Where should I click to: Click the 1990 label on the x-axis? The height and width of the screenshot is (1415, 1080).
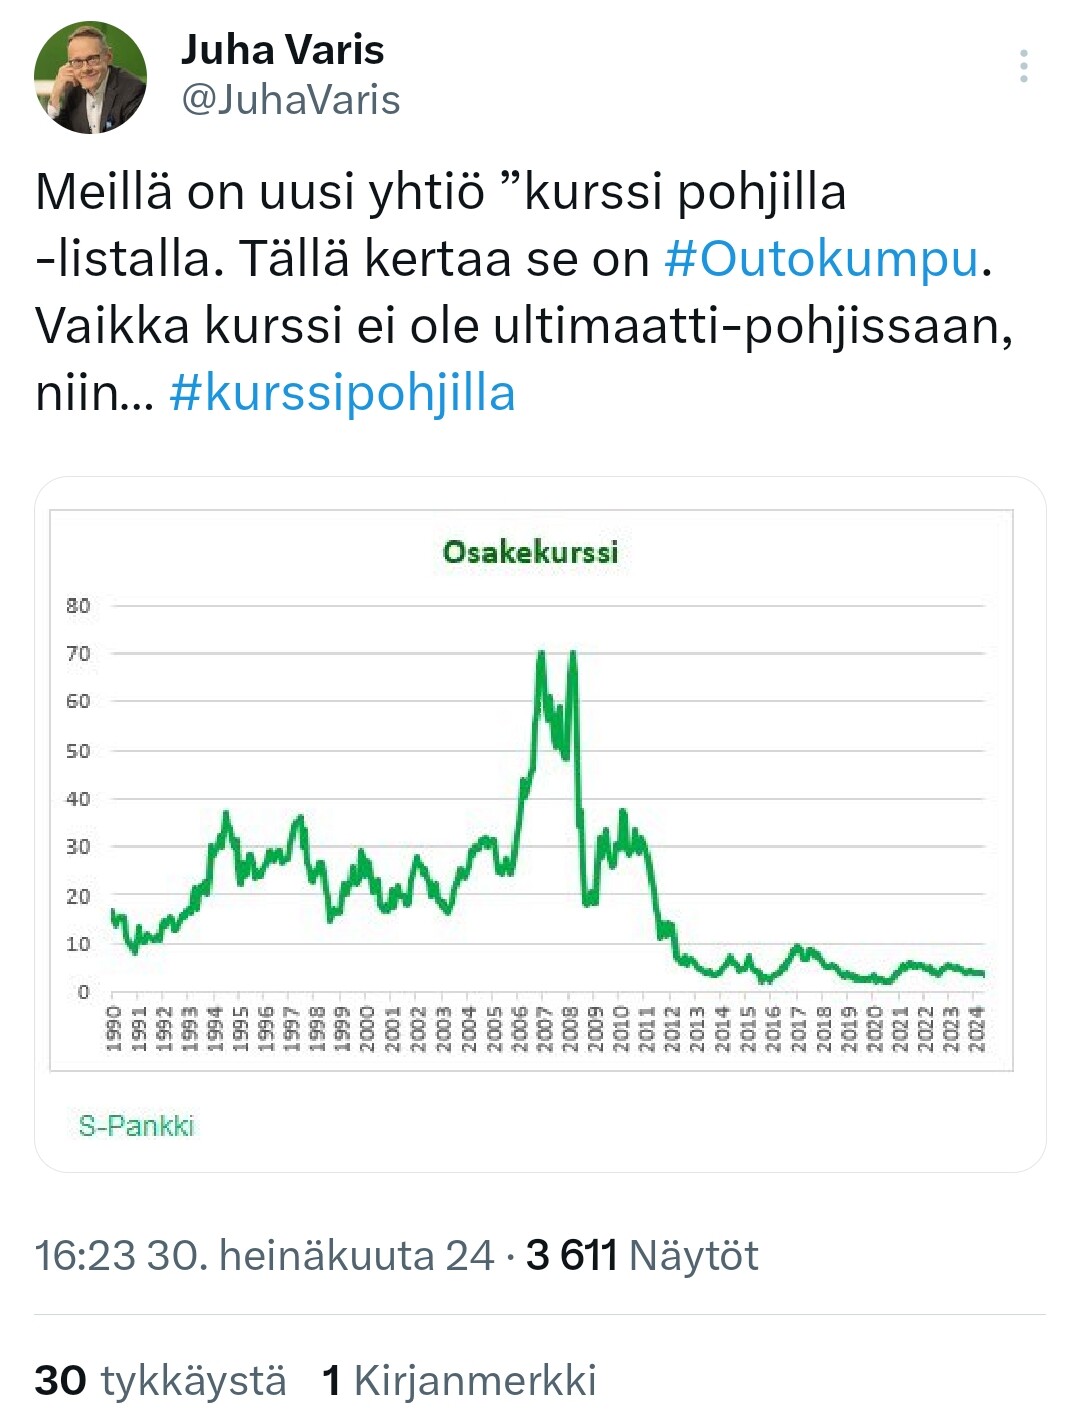113,1028
